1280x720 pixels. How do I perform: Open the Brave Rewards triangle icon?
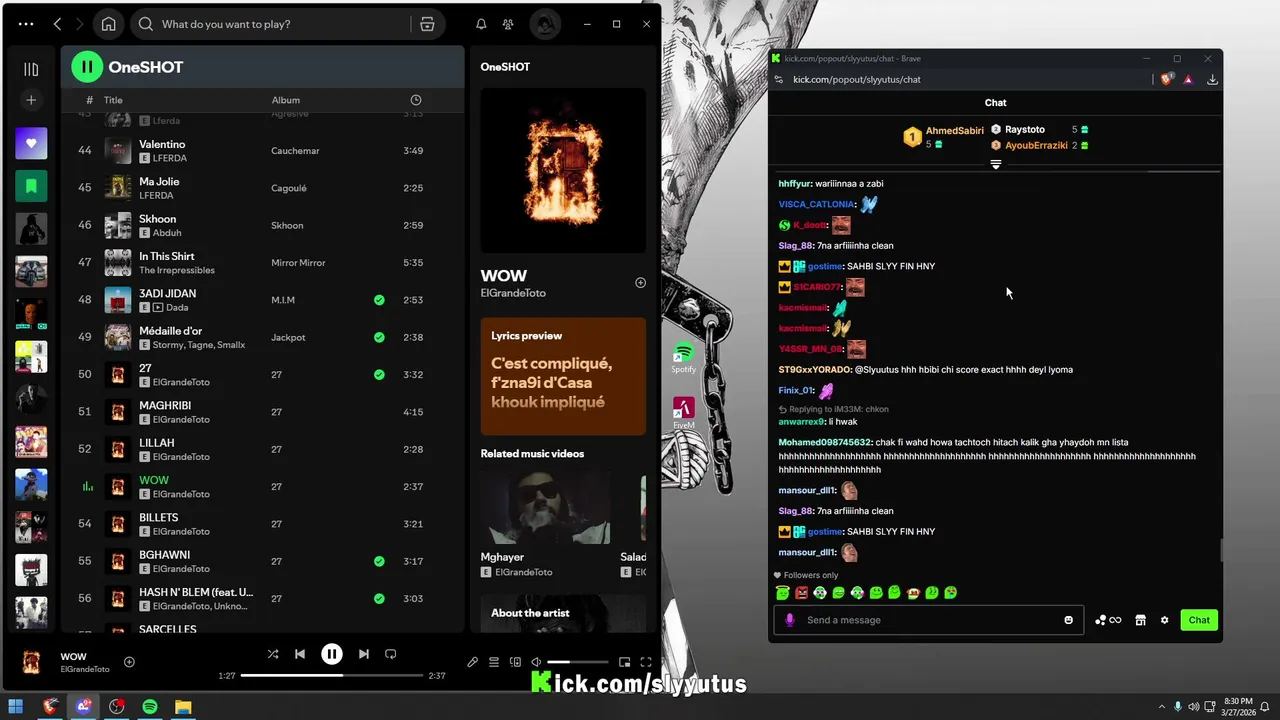tap(1188, 79)
